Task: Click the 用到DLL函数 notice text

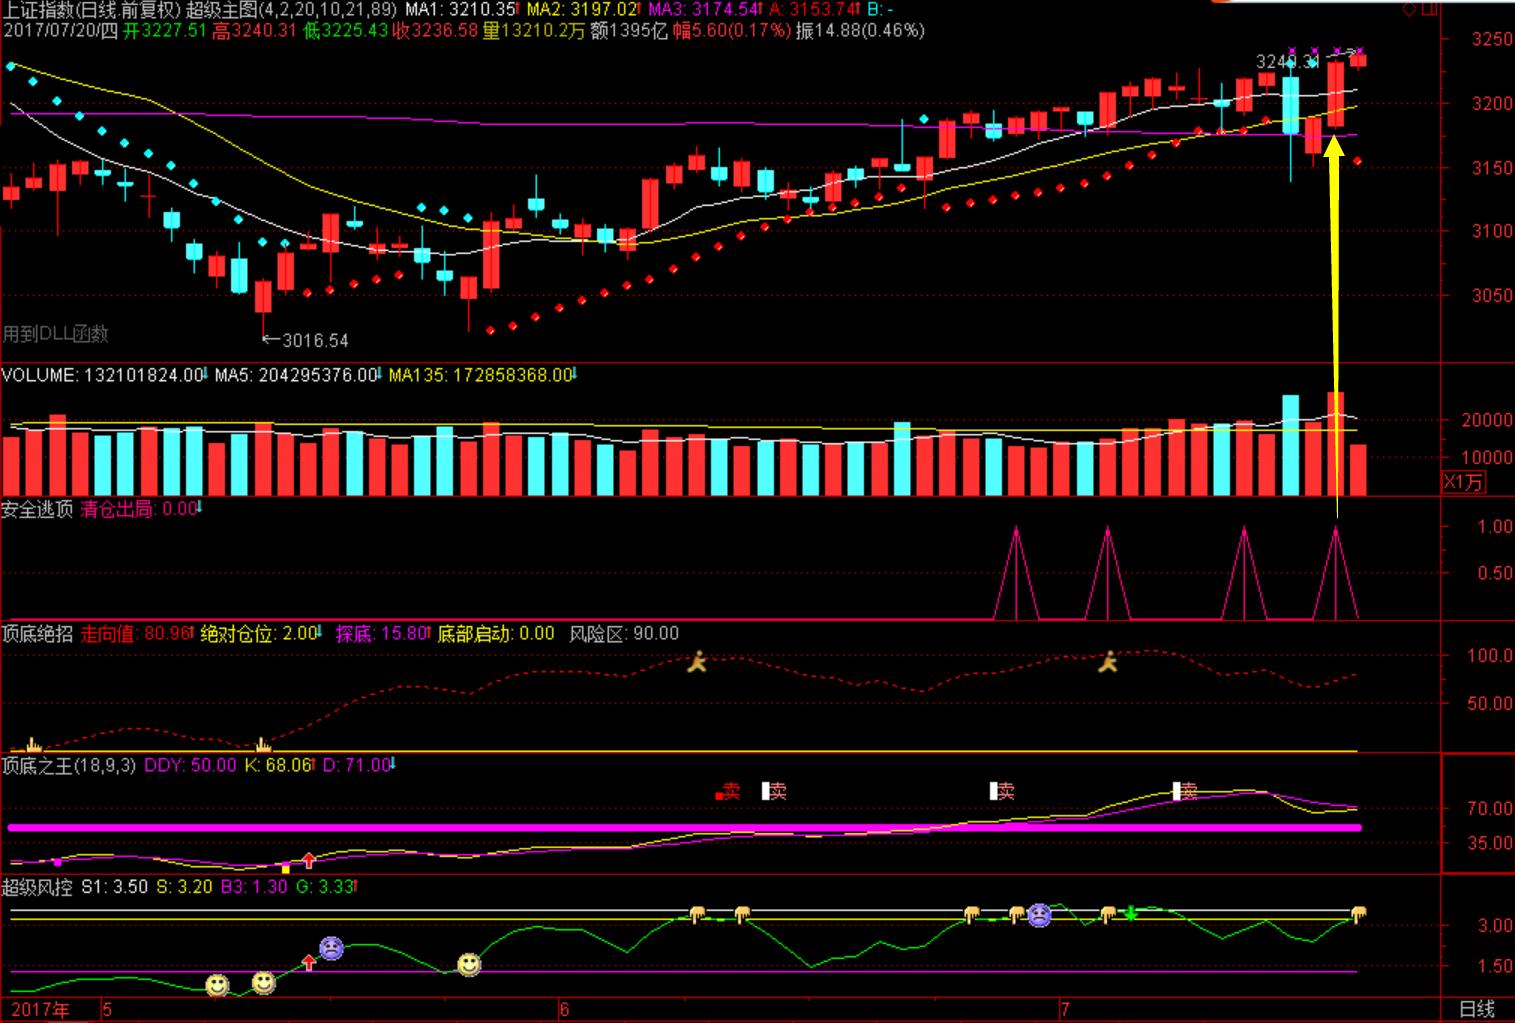Action: click(55, 334)
